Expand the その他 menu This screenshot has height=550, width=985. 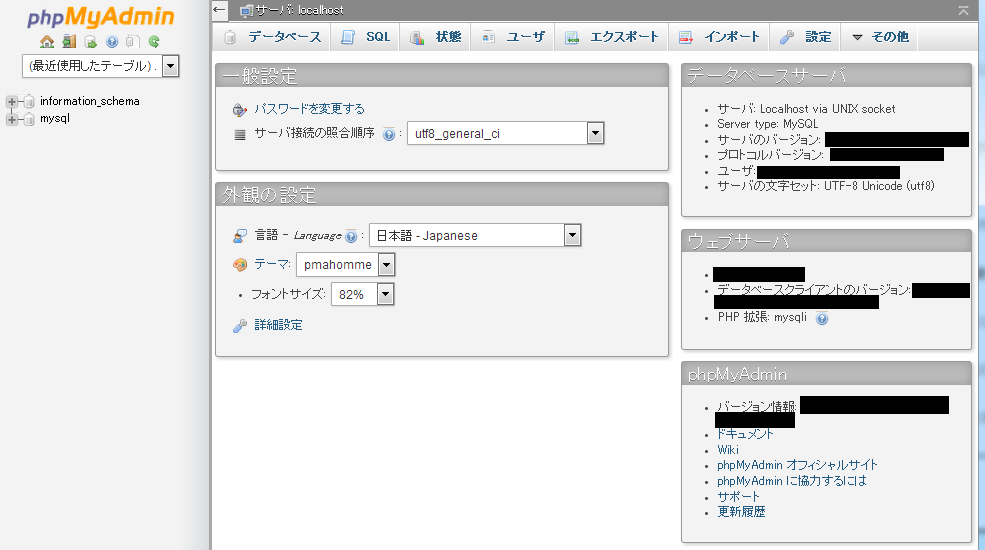point(879,37)
